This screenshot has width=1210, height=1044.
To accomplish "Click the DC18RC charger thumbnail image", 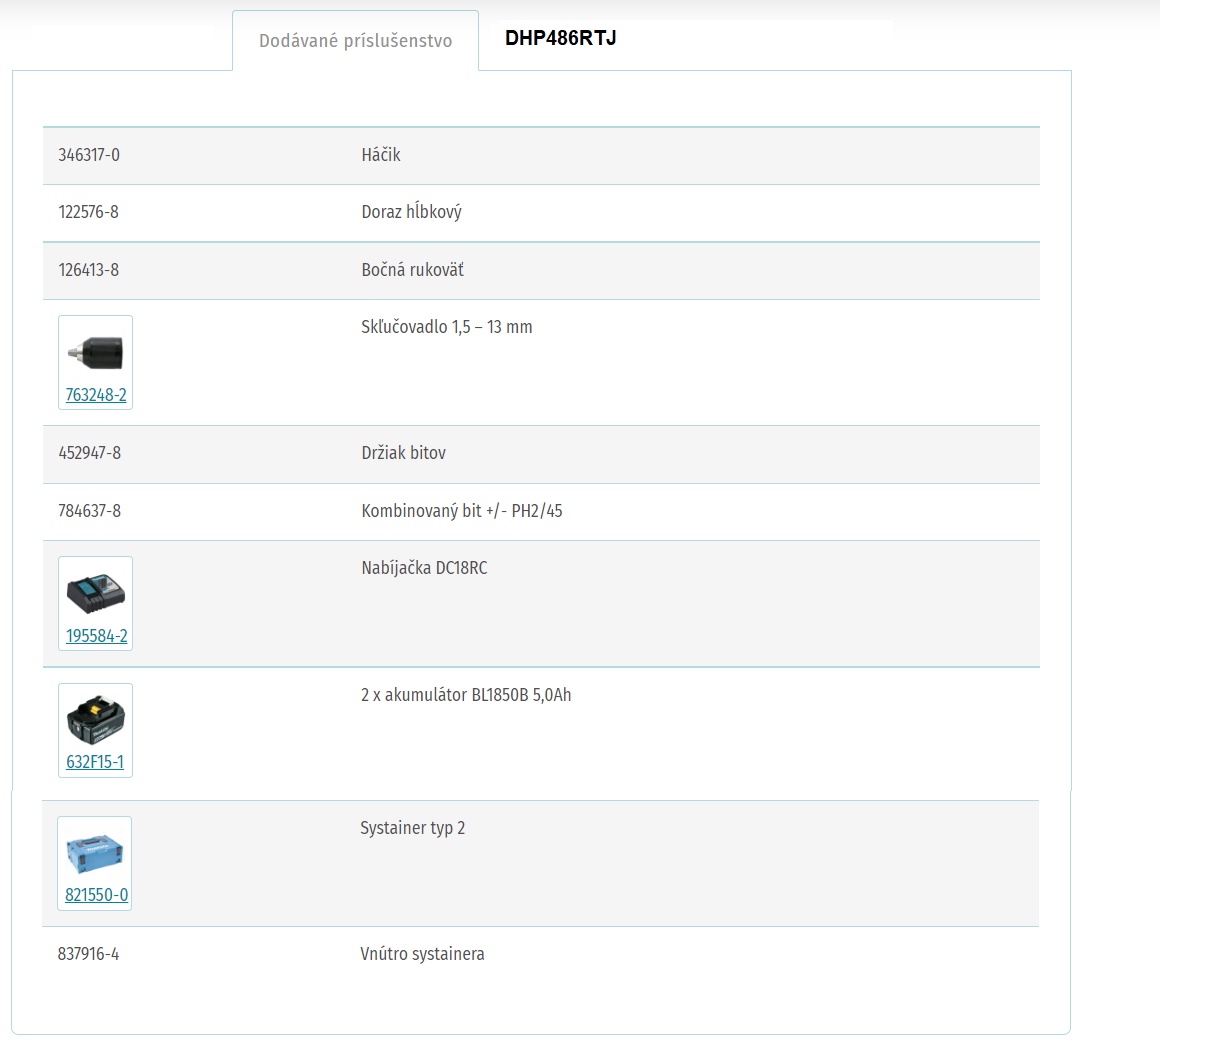I will point(96,594).
